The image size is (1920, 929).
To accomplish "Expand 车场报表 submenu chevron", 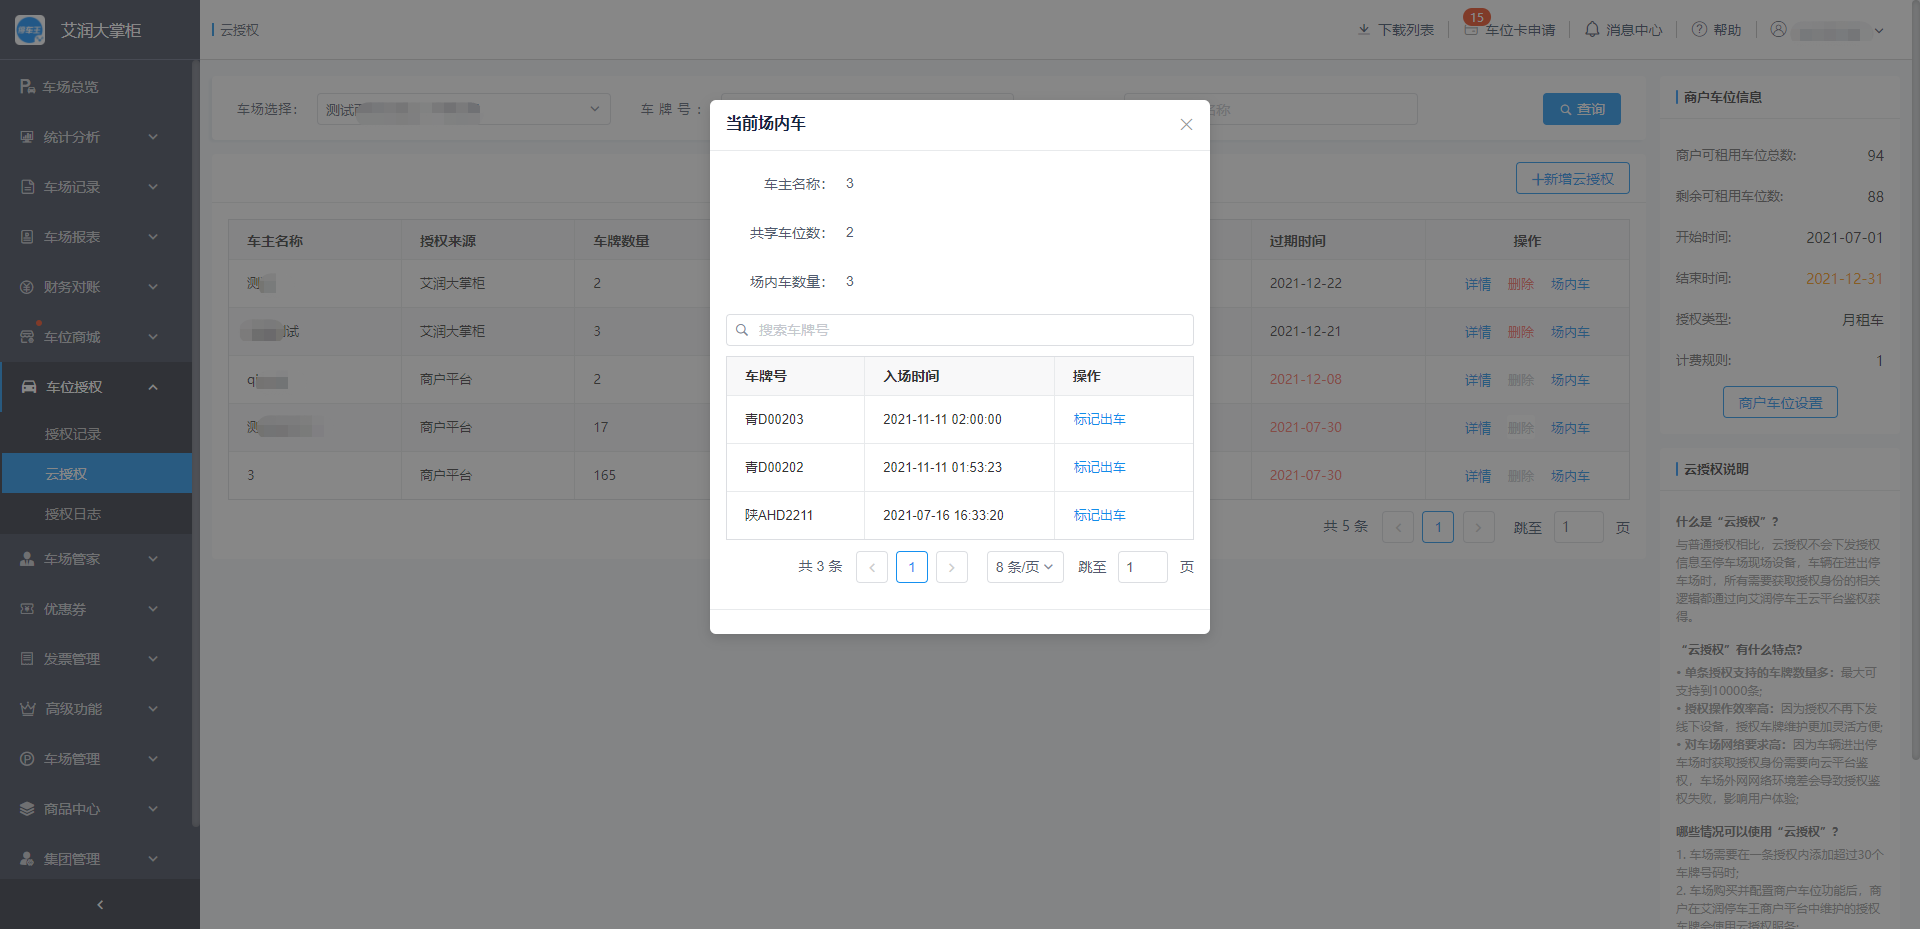I will [x=153, y=237].
